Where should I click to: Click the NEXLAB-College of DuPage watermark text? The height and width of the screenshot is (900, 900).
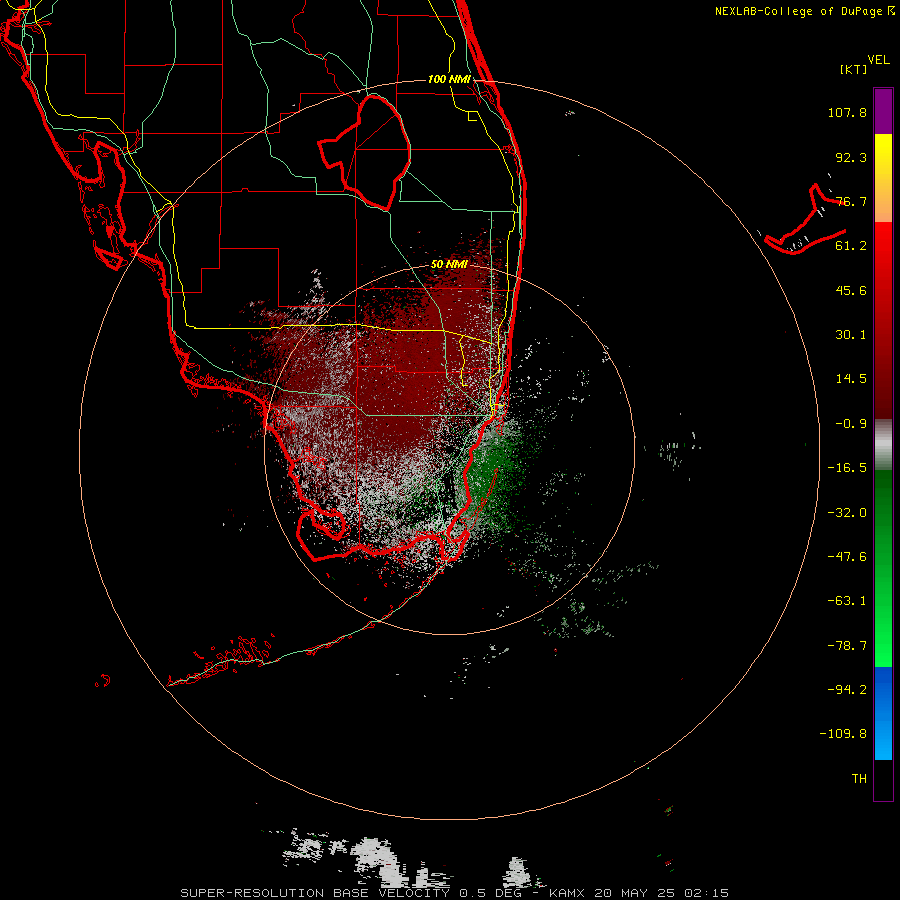(x=804, y=11)
